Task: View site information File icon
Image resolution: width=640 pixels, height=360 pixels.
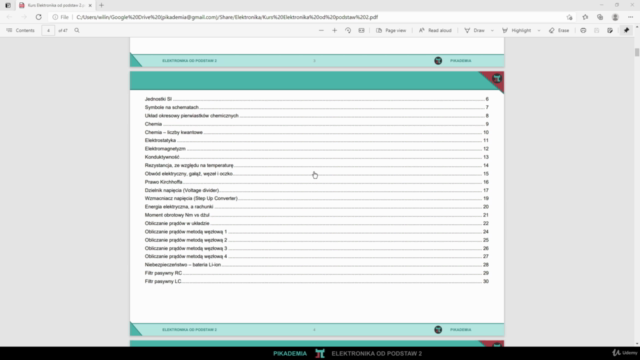Action: [60, 17]
